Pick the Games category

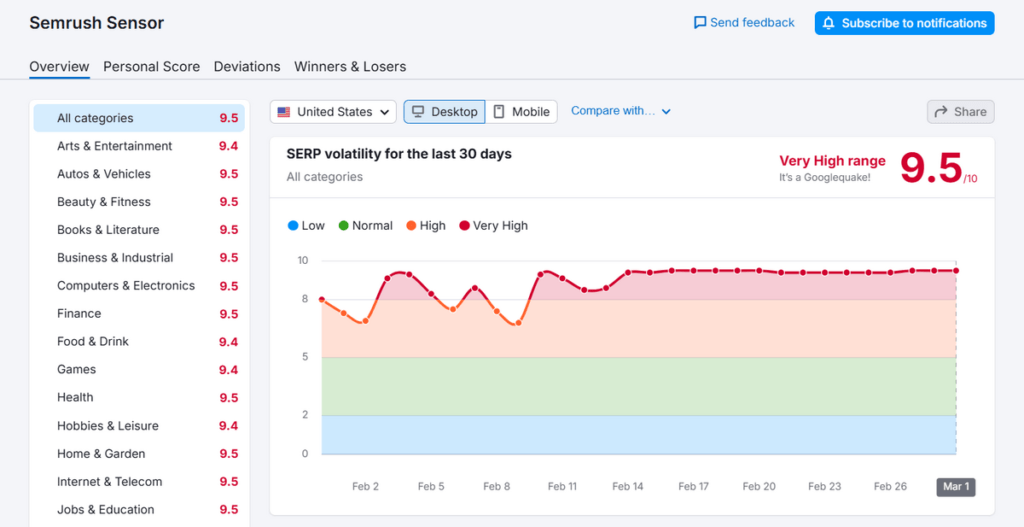(139, 370)
